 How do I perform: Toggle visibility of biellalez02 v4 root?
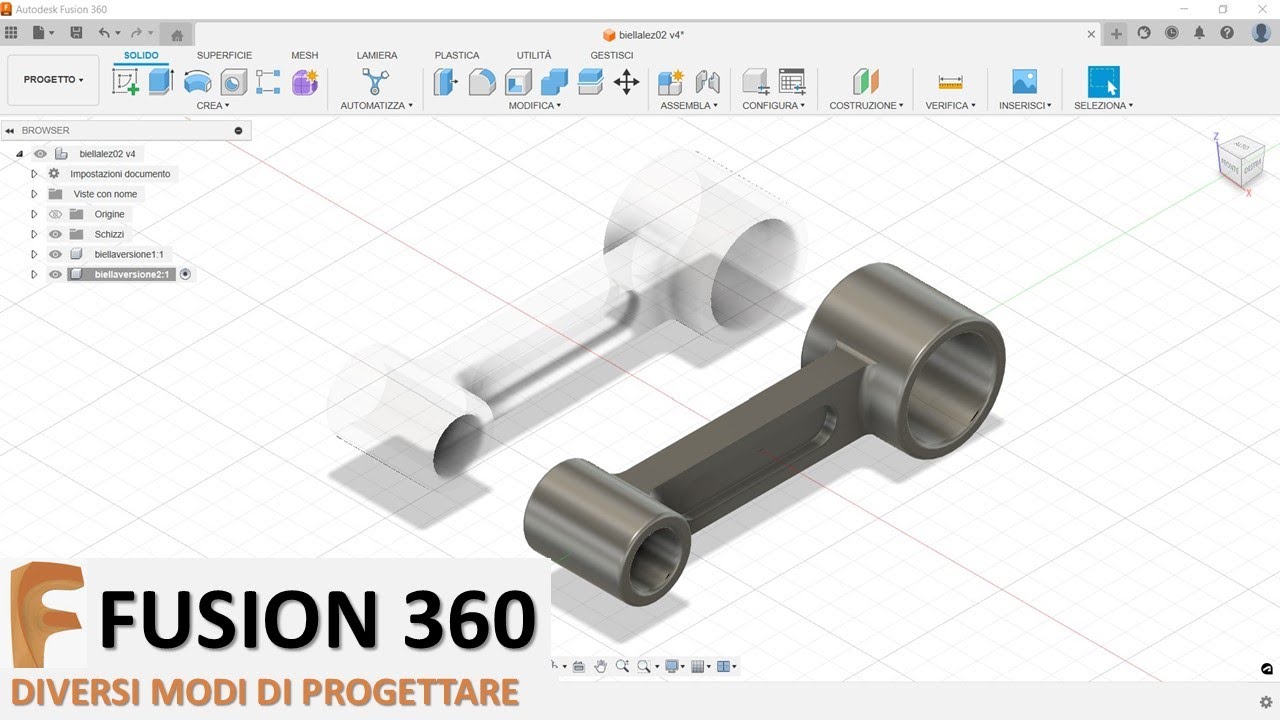coord(40,154)
